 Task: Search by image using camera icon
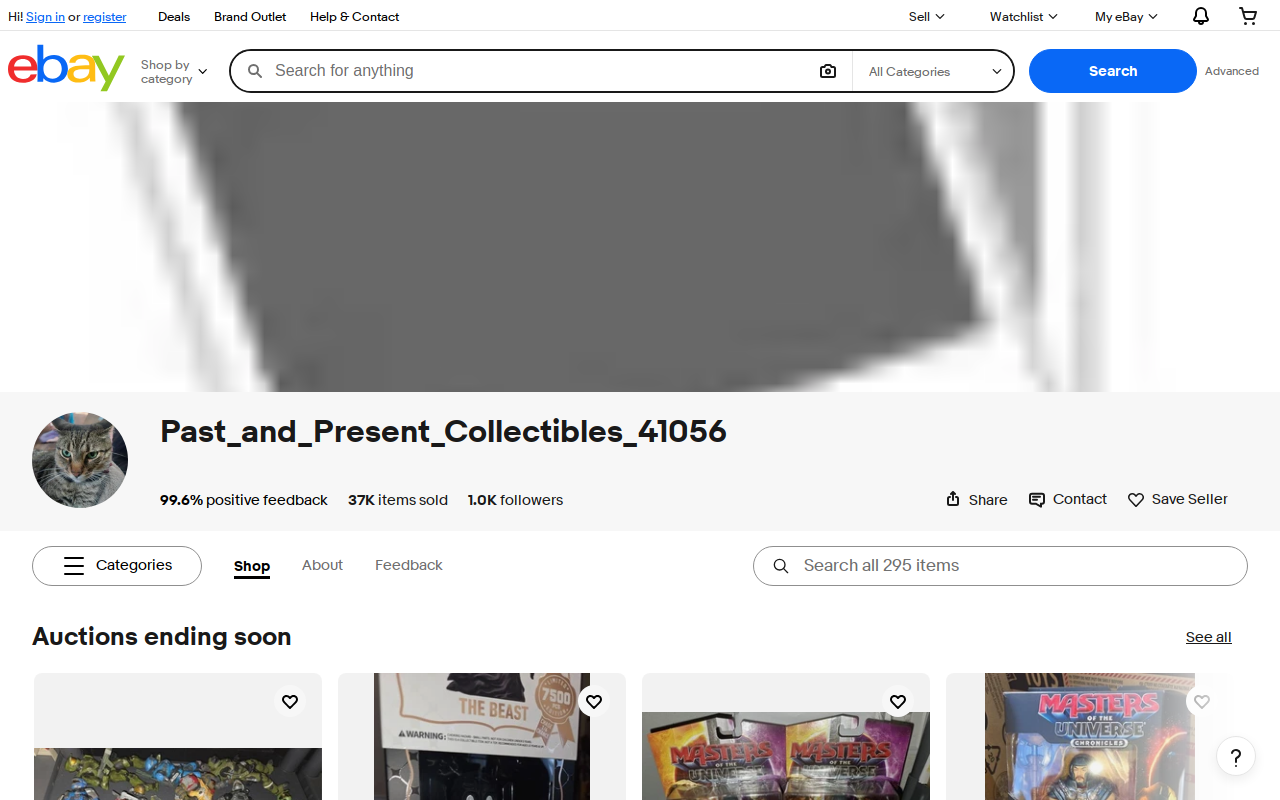tap(827, 71)
